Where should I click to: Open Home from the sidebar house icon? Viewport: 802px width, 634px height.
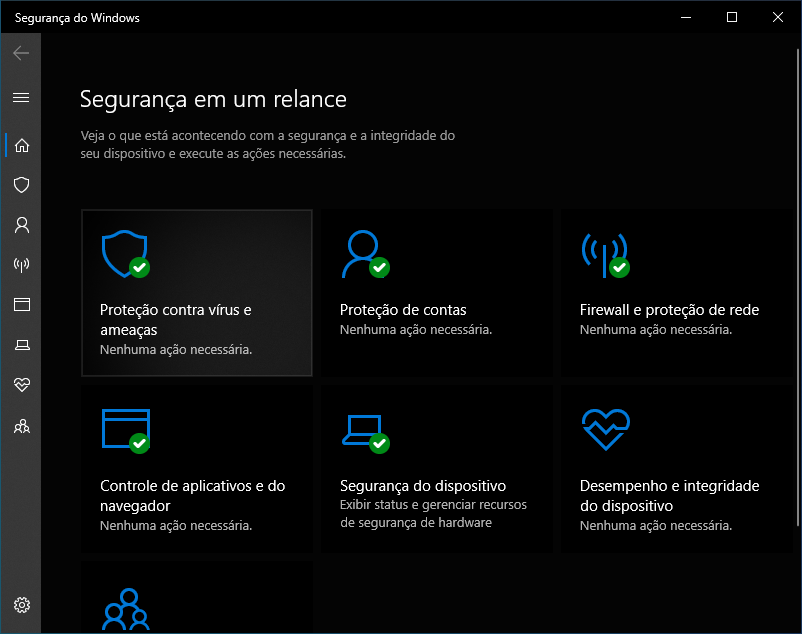21,146
